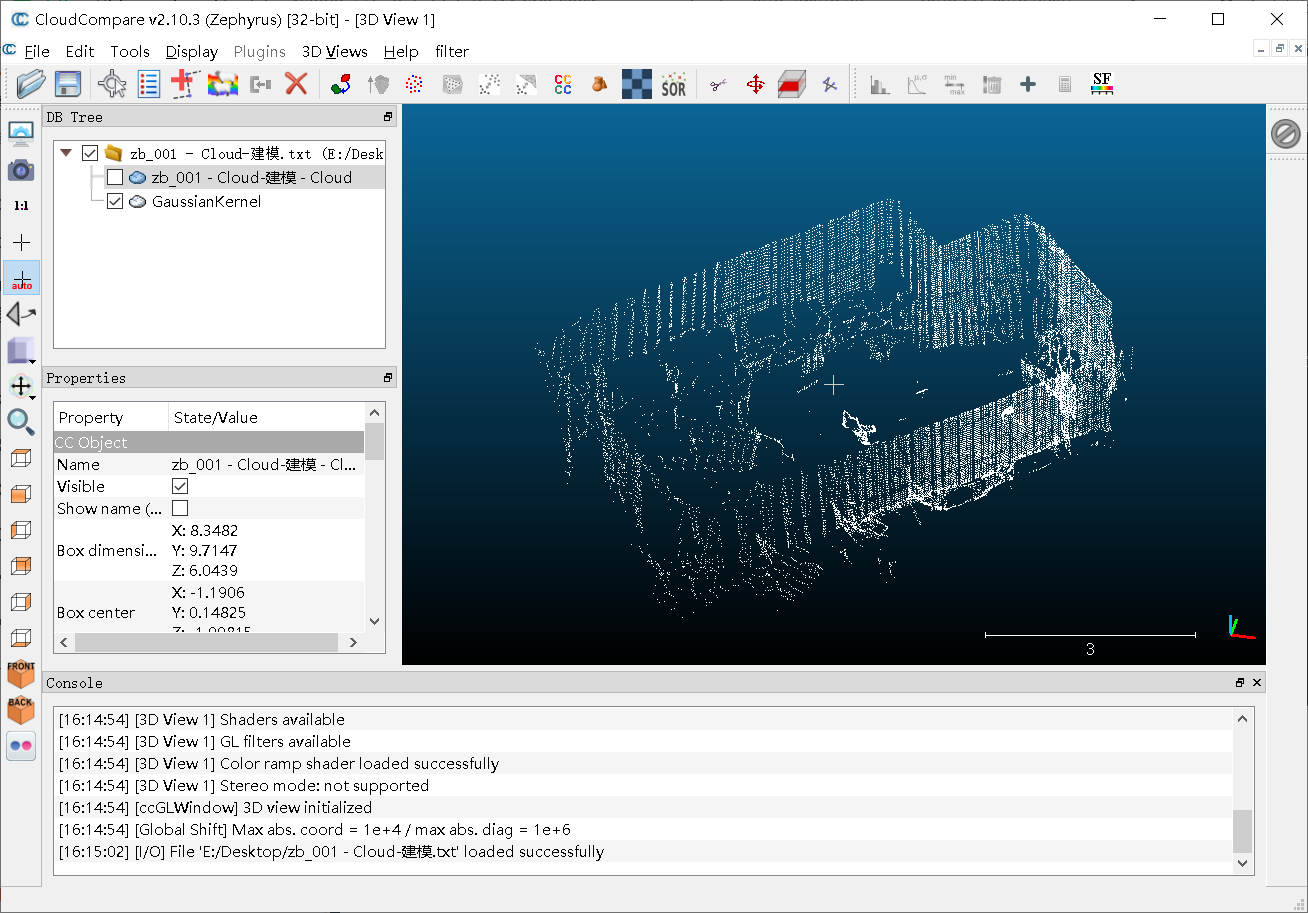Viewport: 1308px width, 913px height.
Task: Click the Properties horizontal scrollbar right arrow
Action: pyautogui.click(x=354, y=642)
